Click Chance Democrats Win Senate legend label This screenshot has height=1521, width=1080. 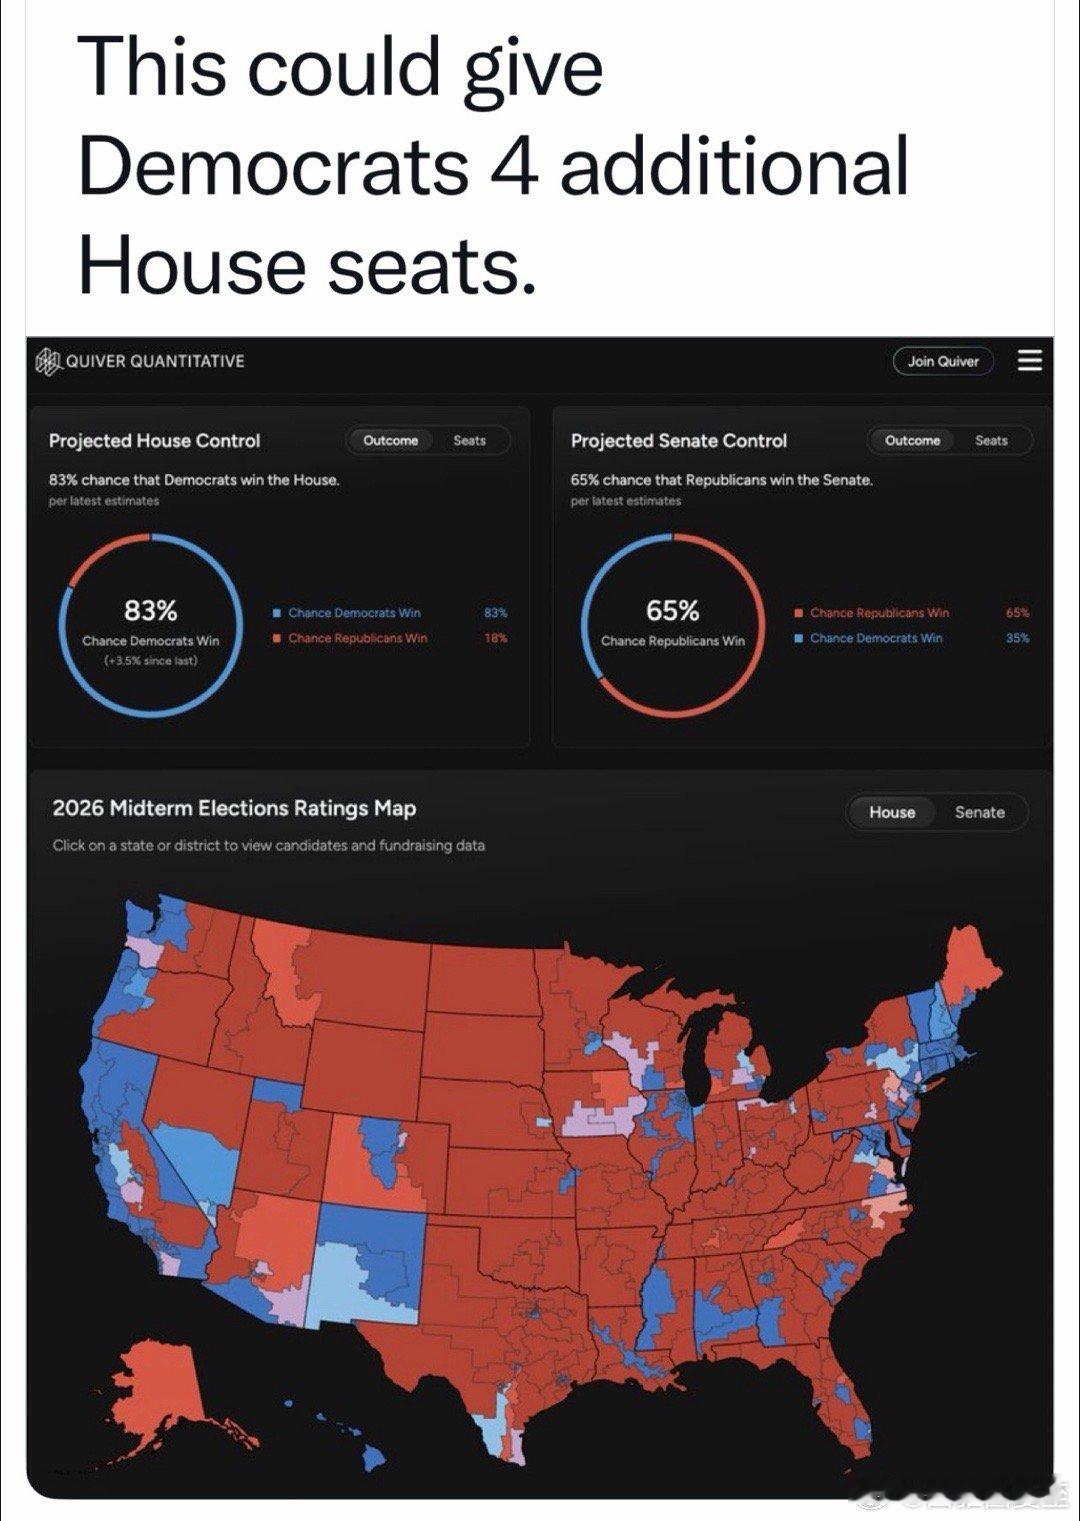(x=876, y=638)
